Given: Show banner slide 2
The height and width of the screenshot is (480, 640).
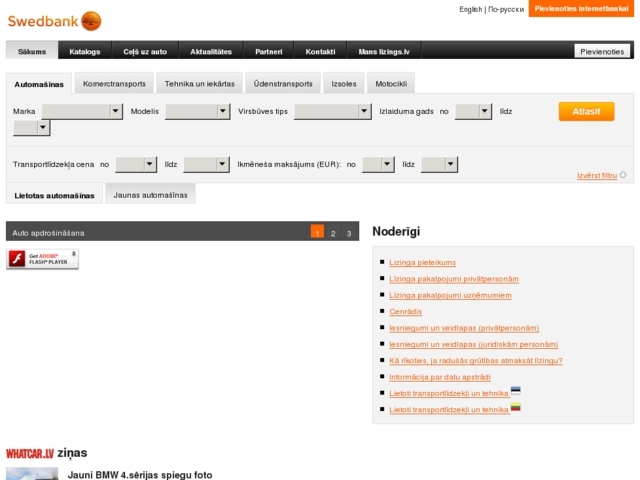Looking at the screenshot, I should pos(333,231).
